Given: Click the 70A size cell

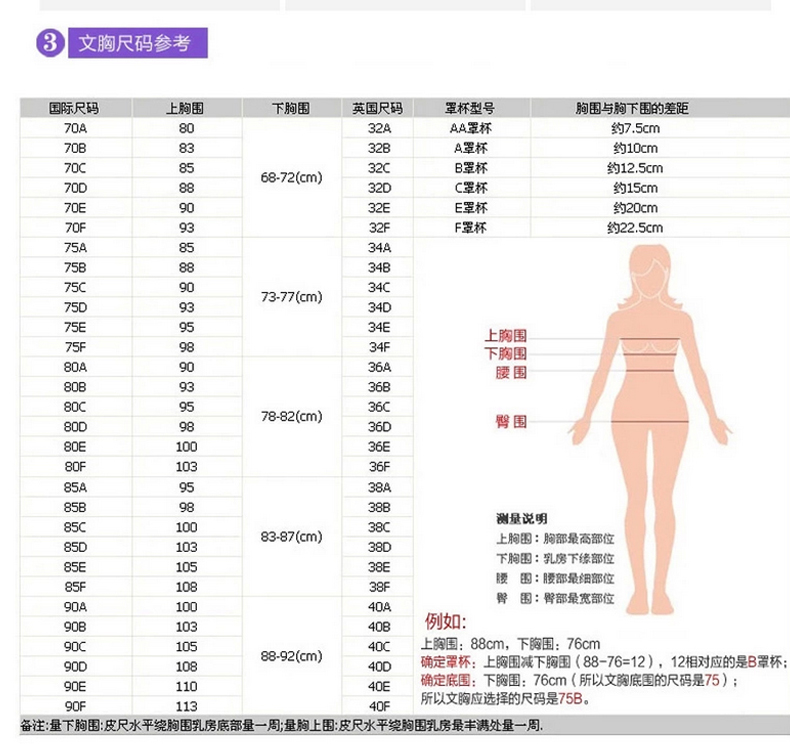Looking at the screenshot, I should click(75, 128).
